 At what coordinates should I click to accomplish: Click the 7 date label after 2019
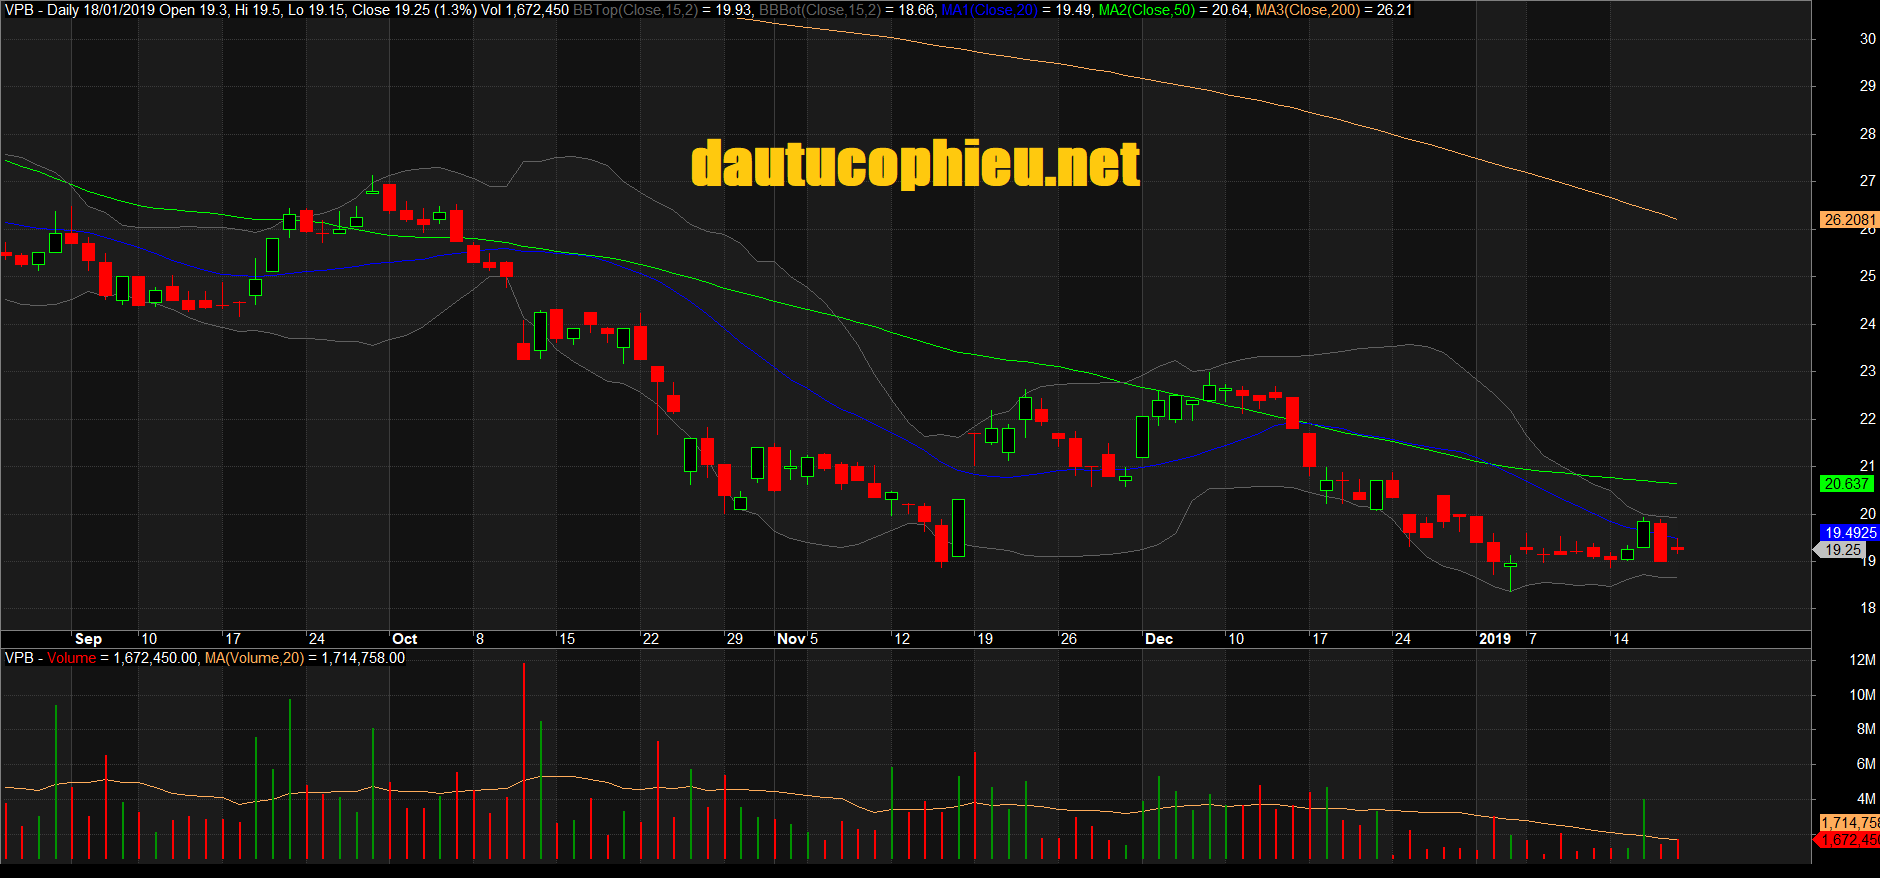pyautogui.click(x=1533, y=639)
